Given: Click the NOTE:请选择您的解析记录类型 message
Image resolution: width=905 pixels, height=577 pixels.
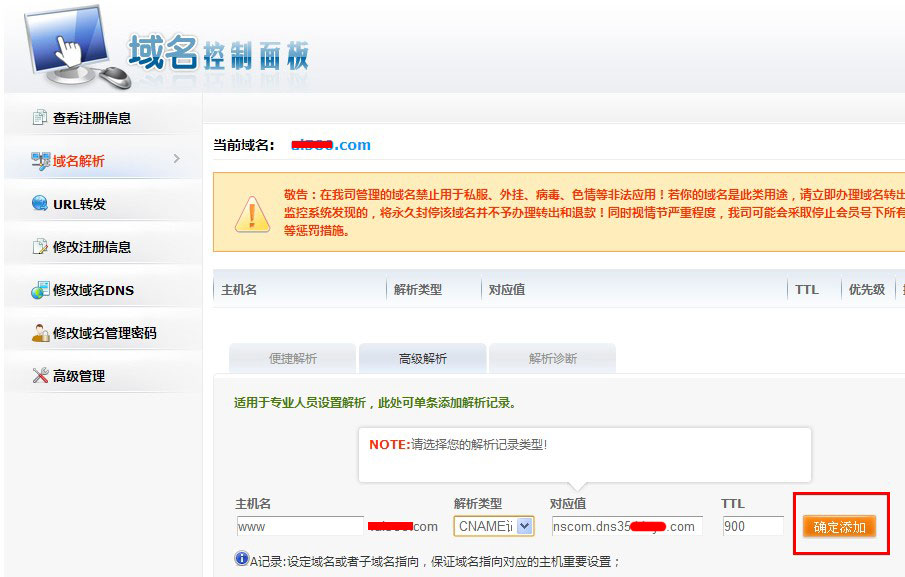Looking at the screenshot, I should 458,445.
